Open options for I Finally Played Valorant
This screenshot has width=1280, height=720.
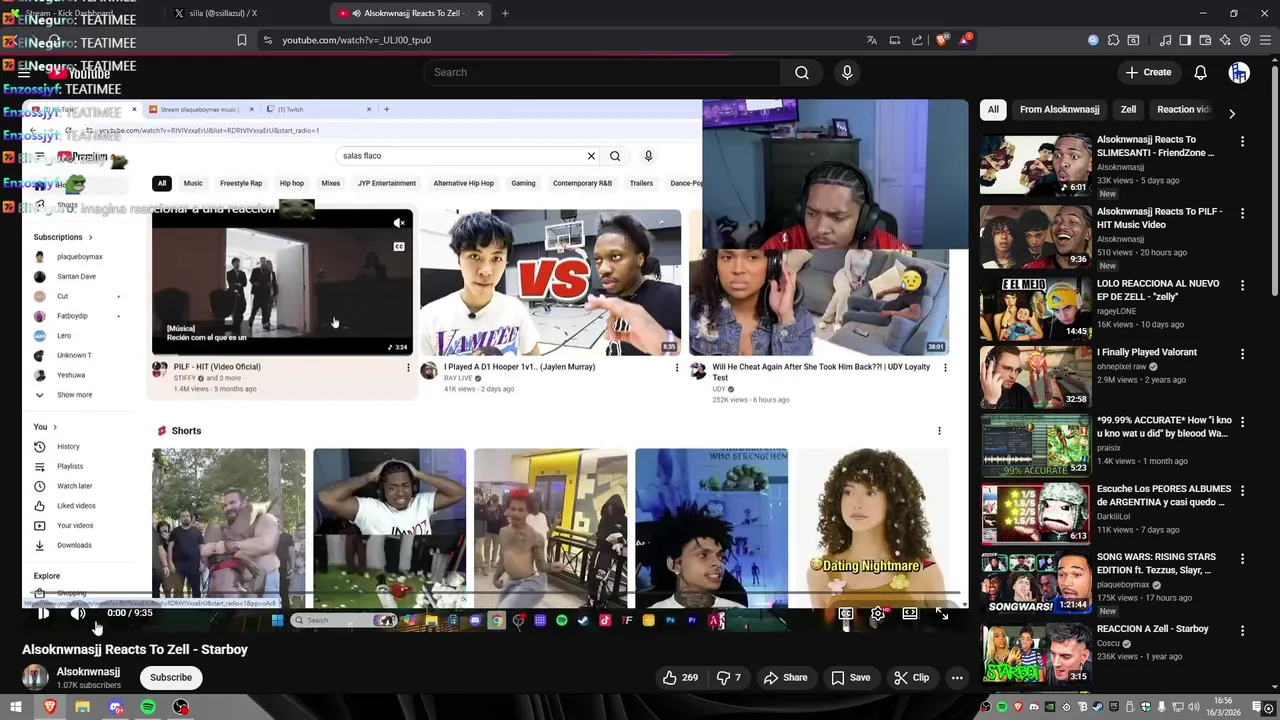[1243, 354]
